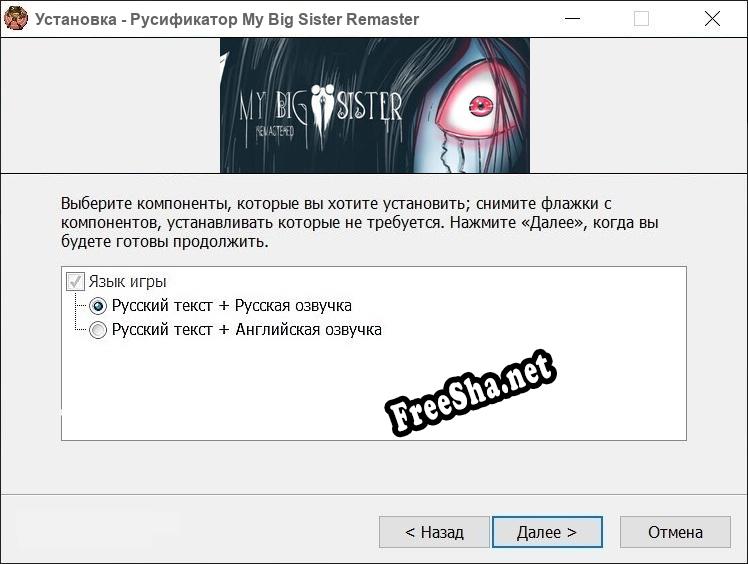This screenshot has width=748, height=564.
Task: Go back with the Назад button
Action: pos(434,532)
